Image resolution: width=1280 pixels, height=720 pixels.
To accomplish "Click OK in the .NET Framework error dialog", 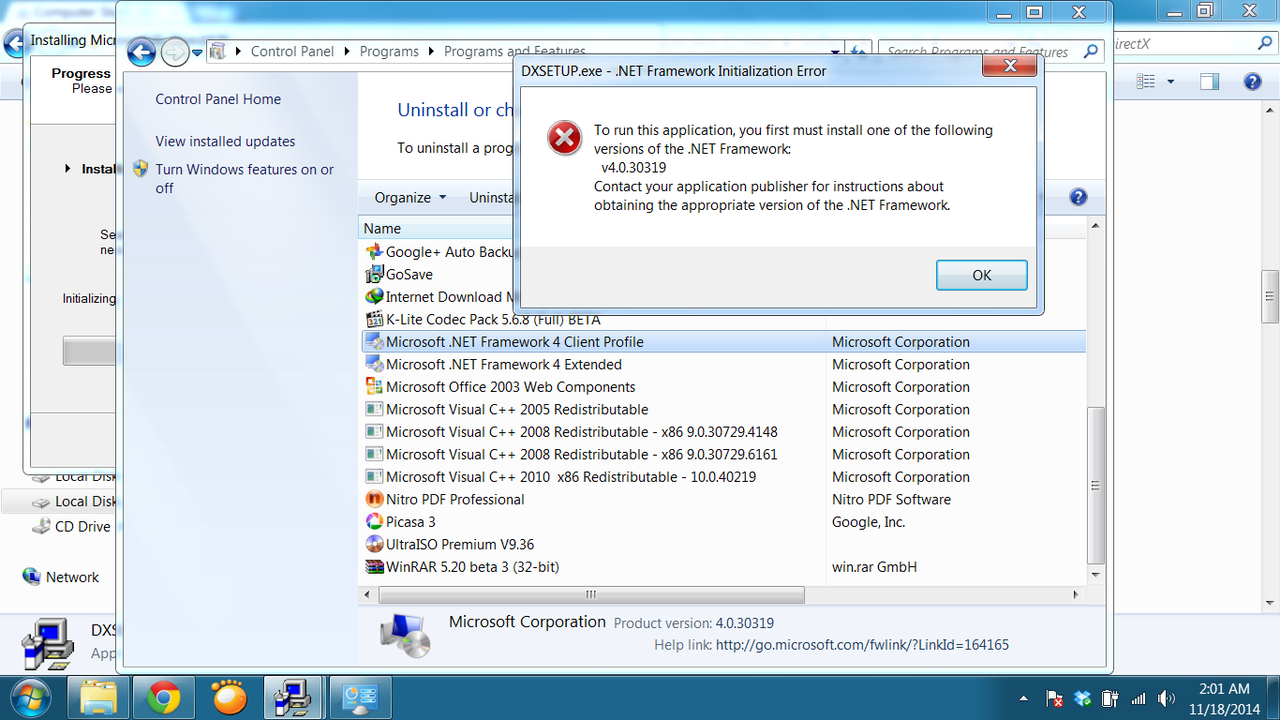I will 981,275.
